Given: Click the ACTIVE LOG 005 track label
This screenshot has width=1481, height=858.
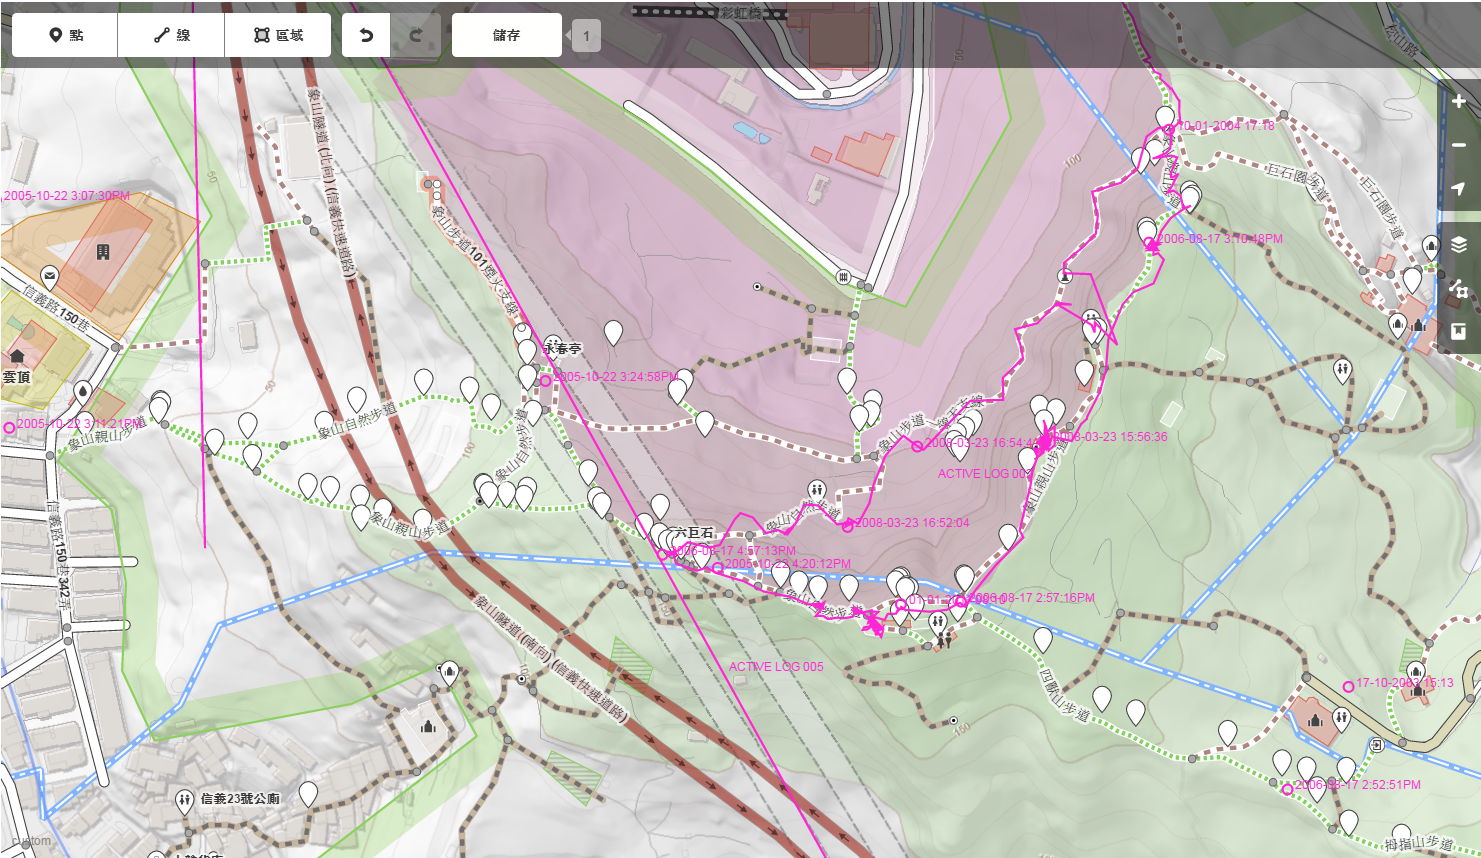Looking at the screenshot, I should tap(776, 667).
